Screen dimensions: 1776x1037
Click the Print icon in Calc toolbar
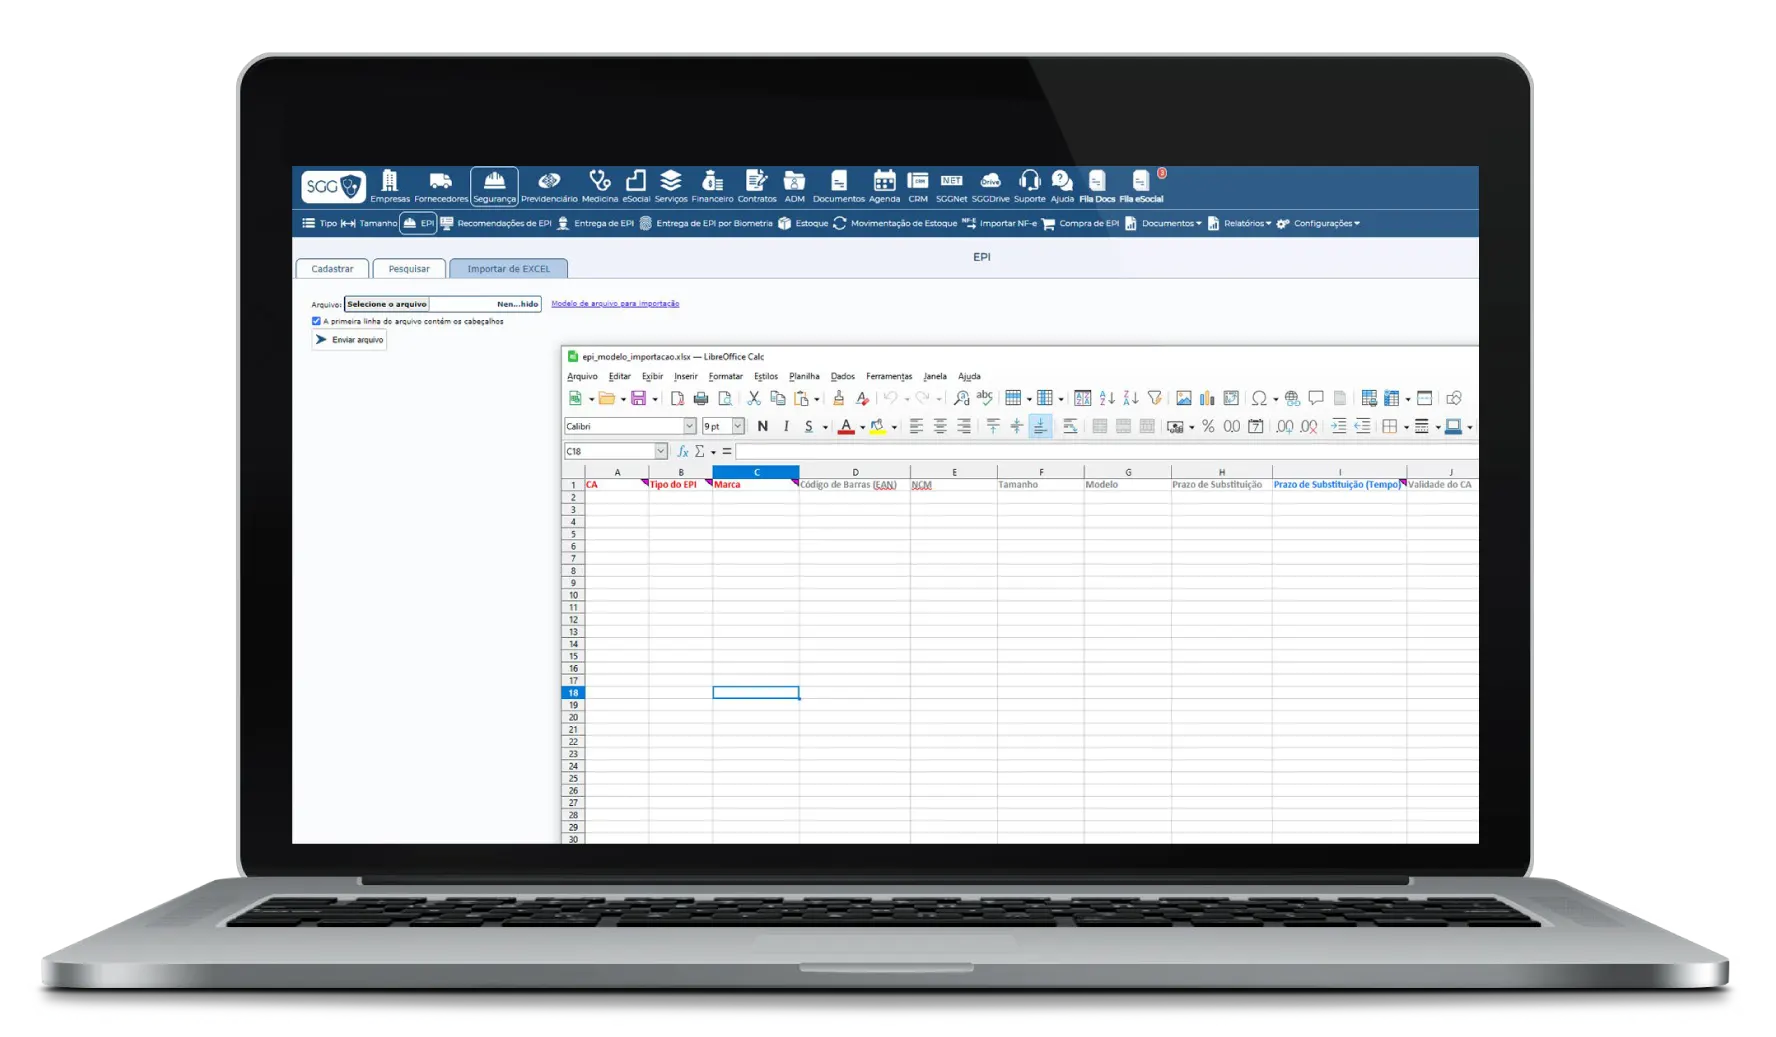701,398
